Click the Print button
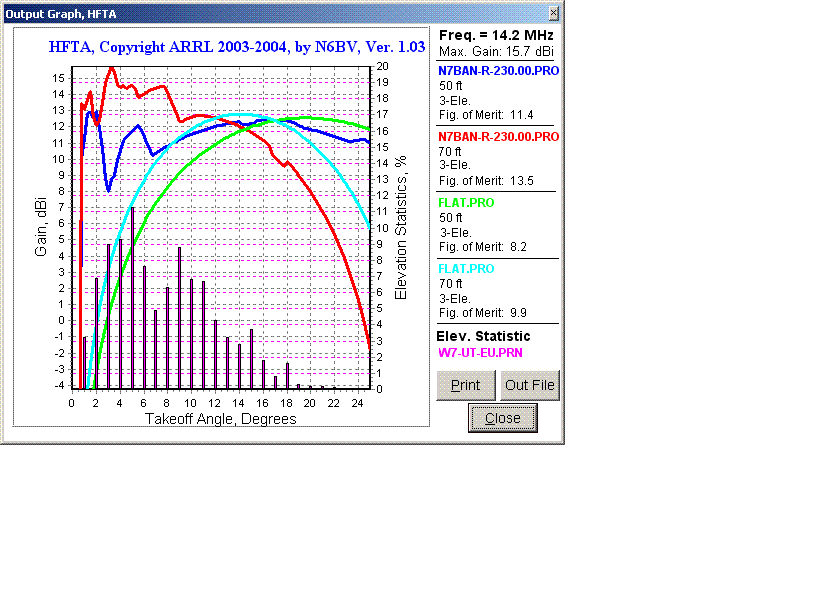Screen dimensions: 816x612 tap(465, 385)
